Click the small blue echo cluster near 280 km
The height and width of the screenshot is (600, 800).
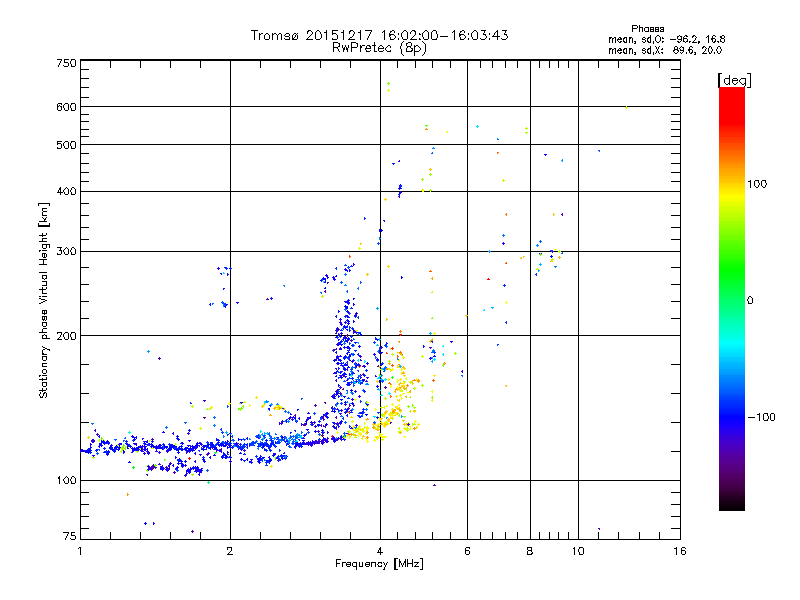(x=224, y=270)
